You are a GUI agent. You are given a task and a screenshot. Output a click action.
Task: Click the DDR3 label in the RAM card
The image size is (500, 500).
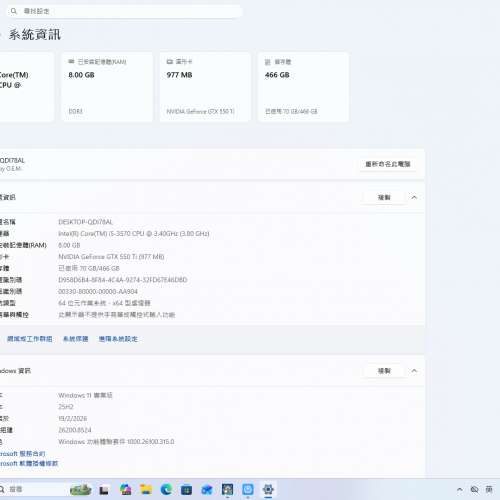click(75, 111)
